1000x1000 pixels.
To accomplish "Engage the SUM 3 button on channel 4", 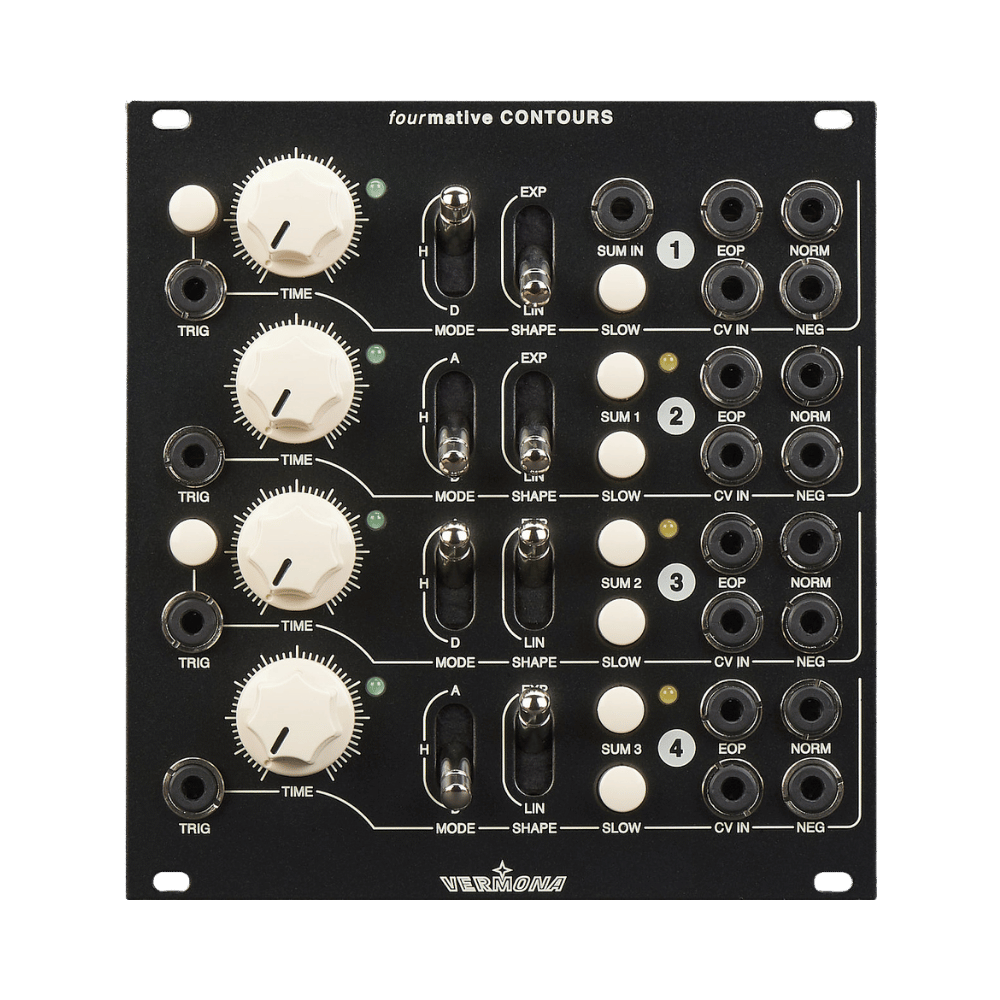I will 621,709.
